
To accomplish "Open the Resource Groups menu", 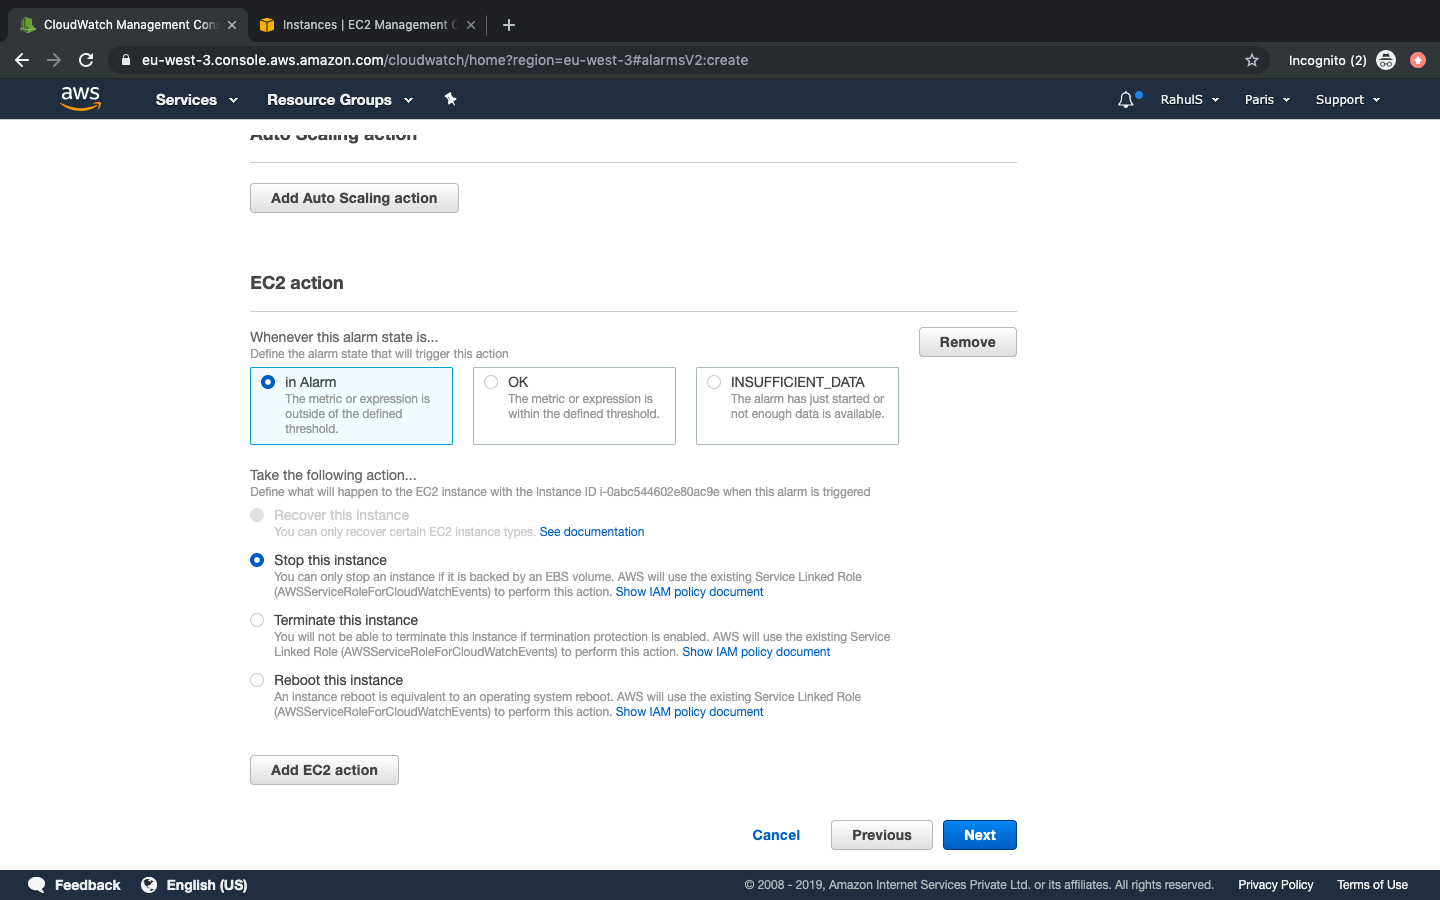I will click(339, 100).
